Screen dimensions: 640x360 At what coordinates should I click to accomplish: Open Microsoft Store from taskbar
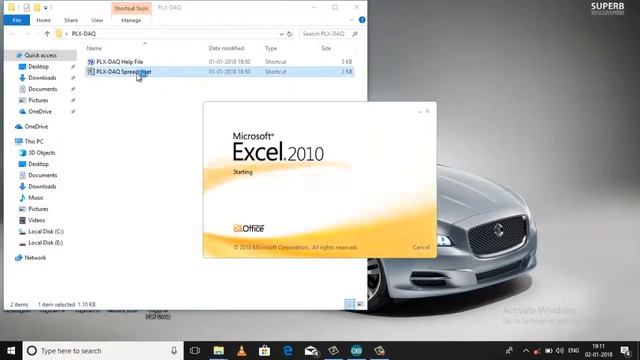[x=264, y=351]
